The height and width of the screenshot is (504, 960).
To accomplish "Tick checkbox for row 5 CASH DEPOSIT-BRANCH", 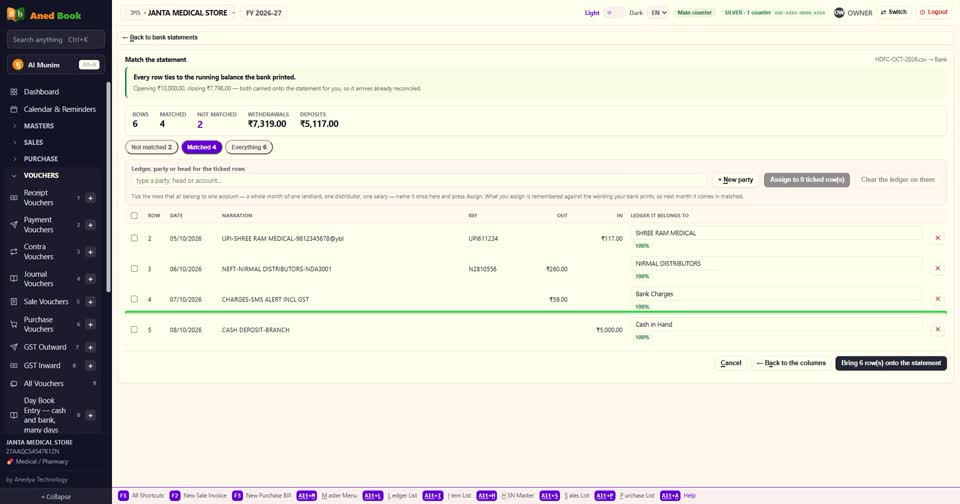I will (134, 329).
